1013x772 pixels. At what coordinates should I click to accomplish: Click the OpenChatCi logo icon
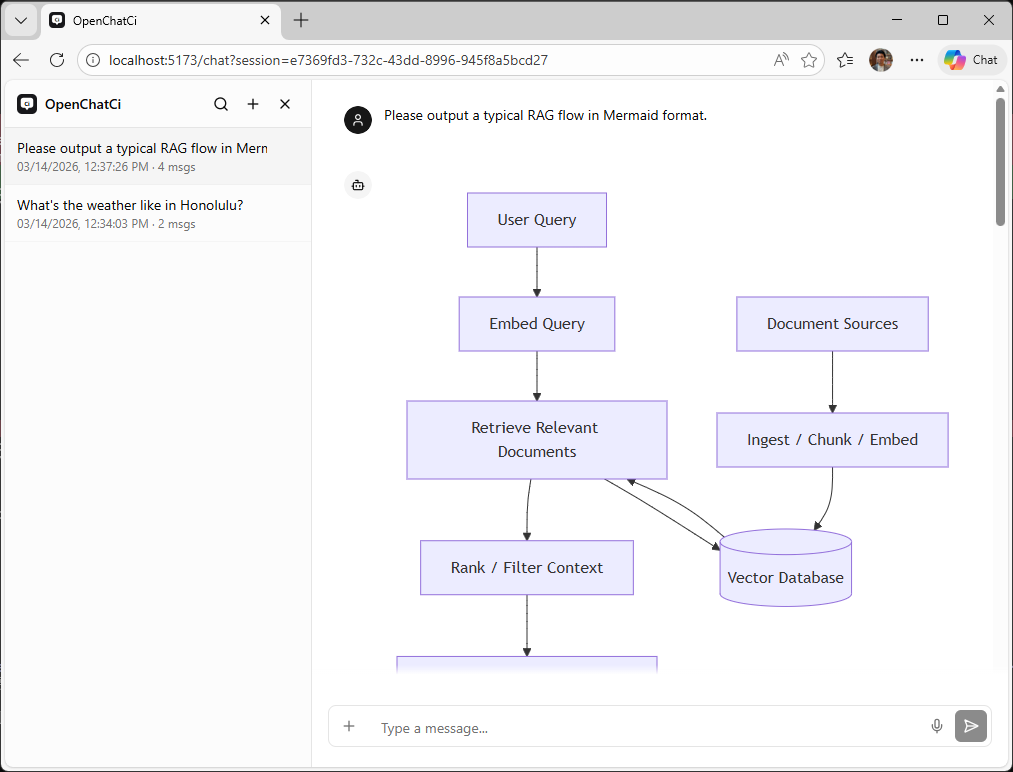(27, 104)
